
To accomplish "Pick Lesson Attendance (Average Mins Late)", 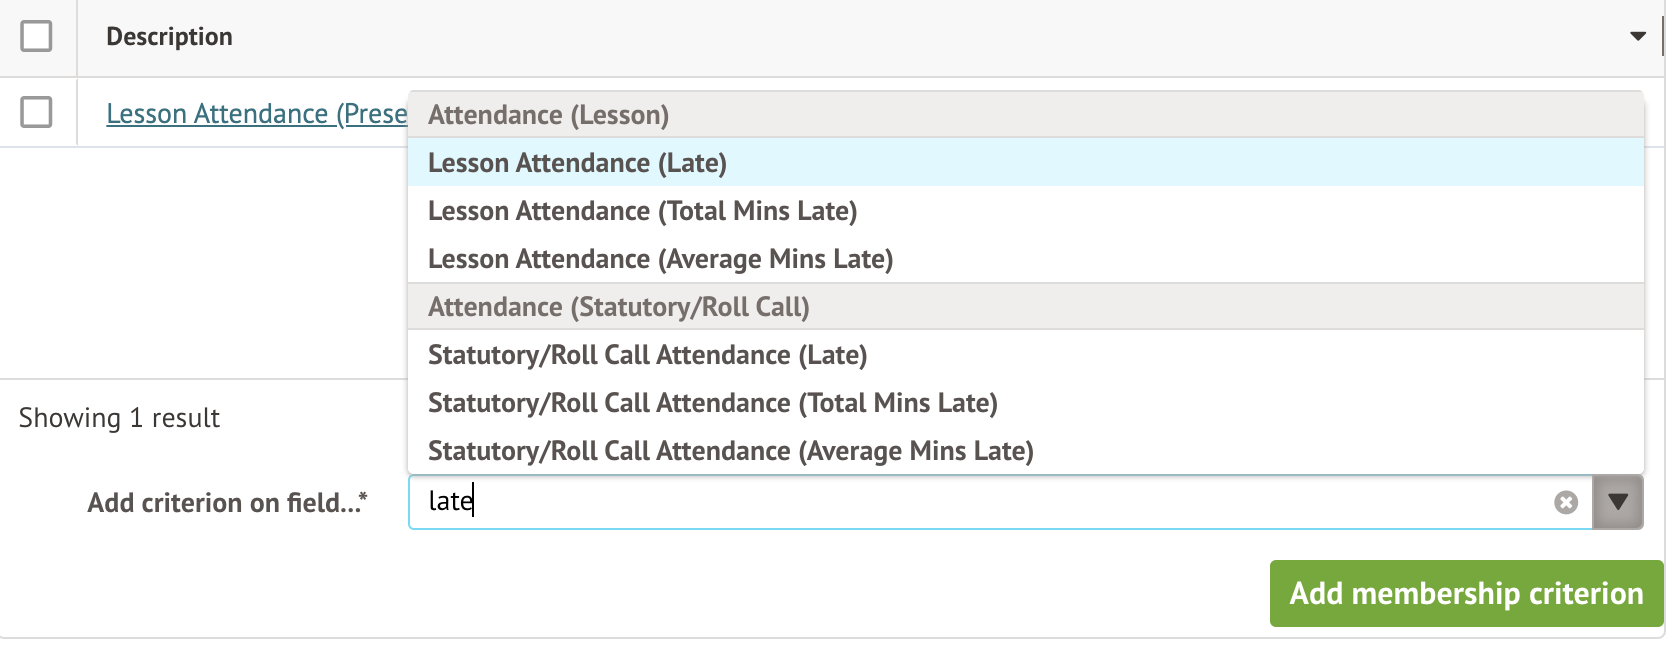I will coord(660,259).
